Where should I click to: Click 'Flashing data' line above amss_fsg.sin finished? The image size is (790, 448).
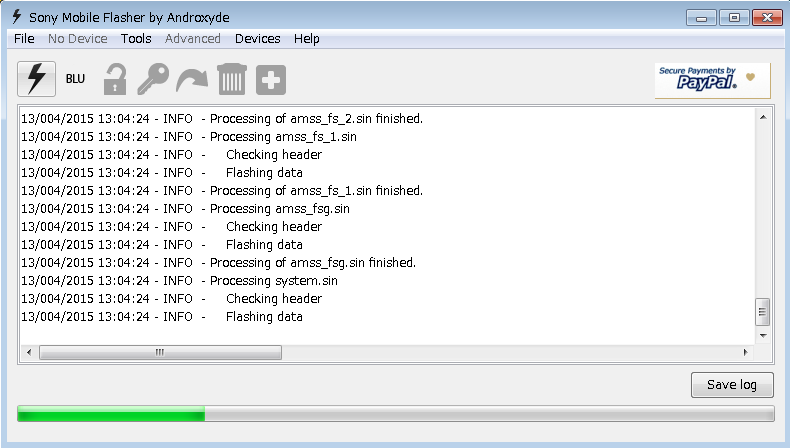[162, 245]
